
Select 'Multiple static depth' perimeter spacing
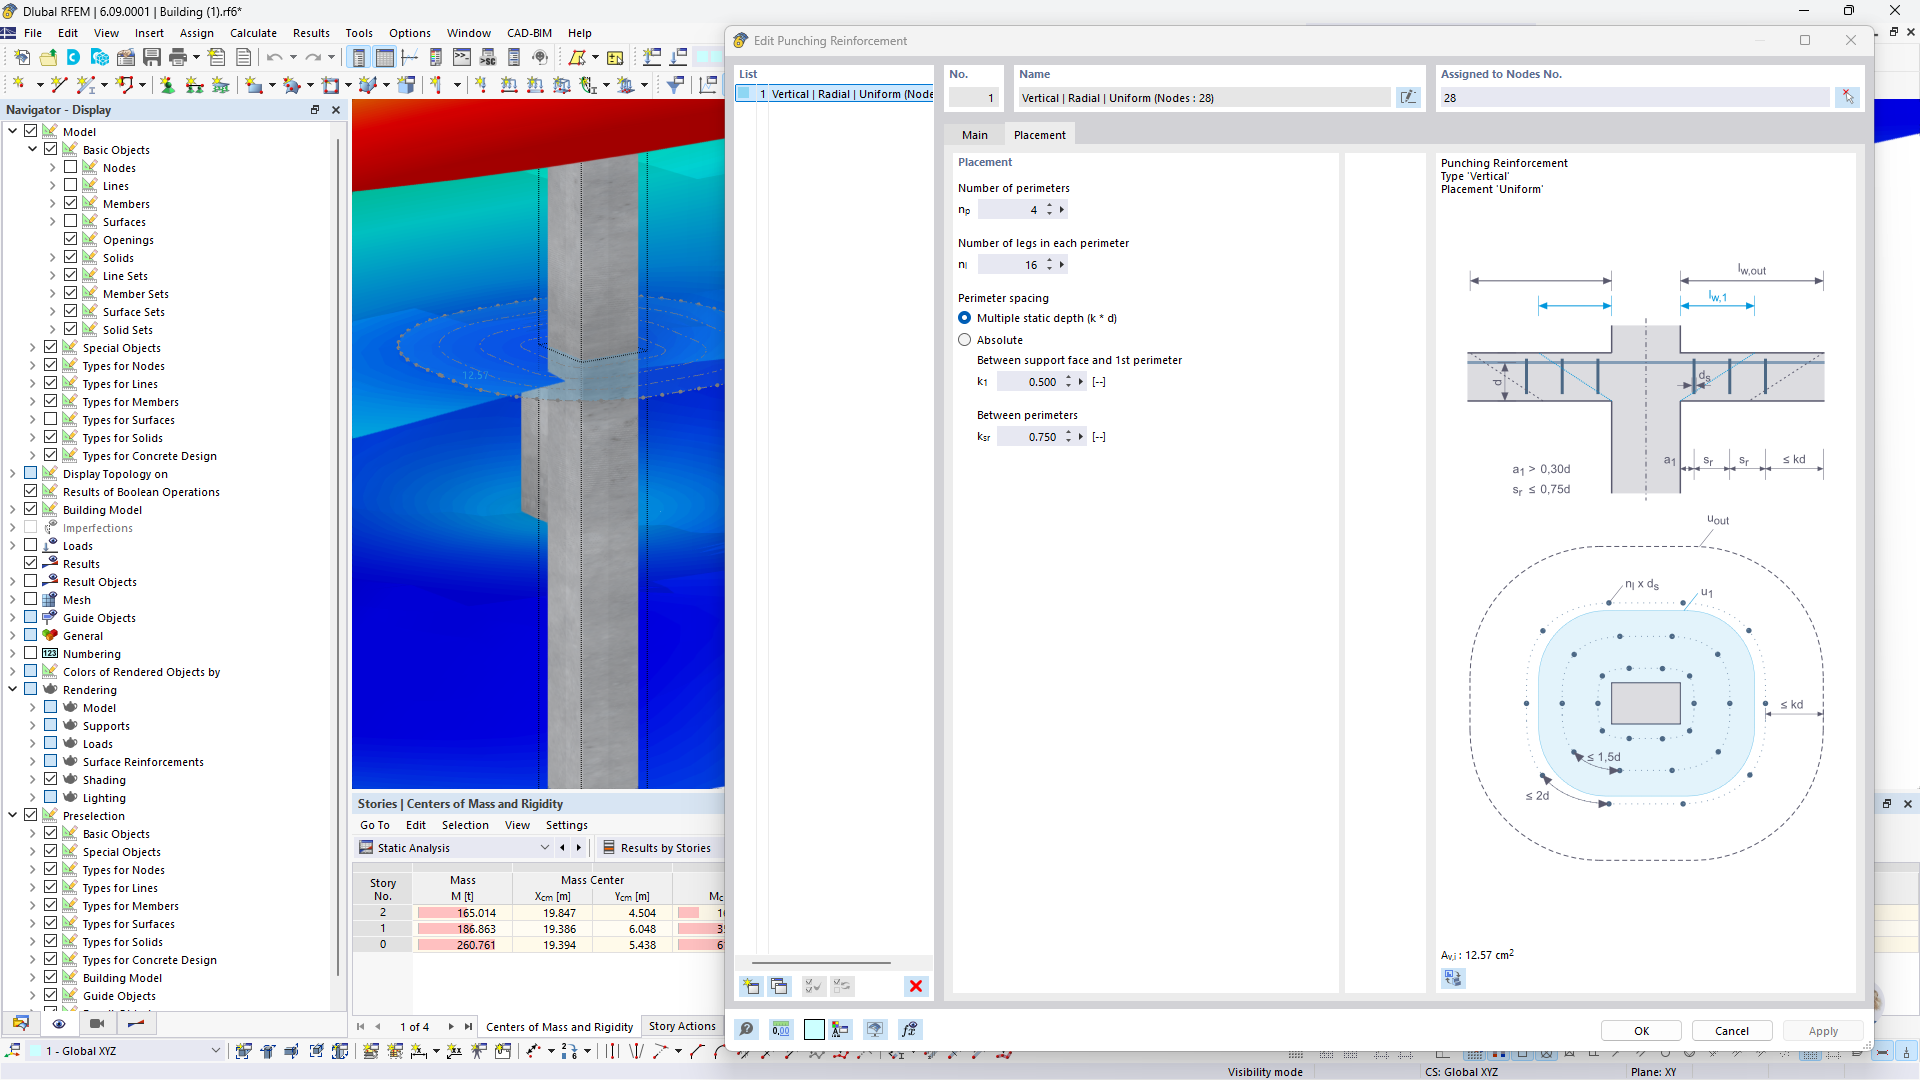(x=965, y=318)
